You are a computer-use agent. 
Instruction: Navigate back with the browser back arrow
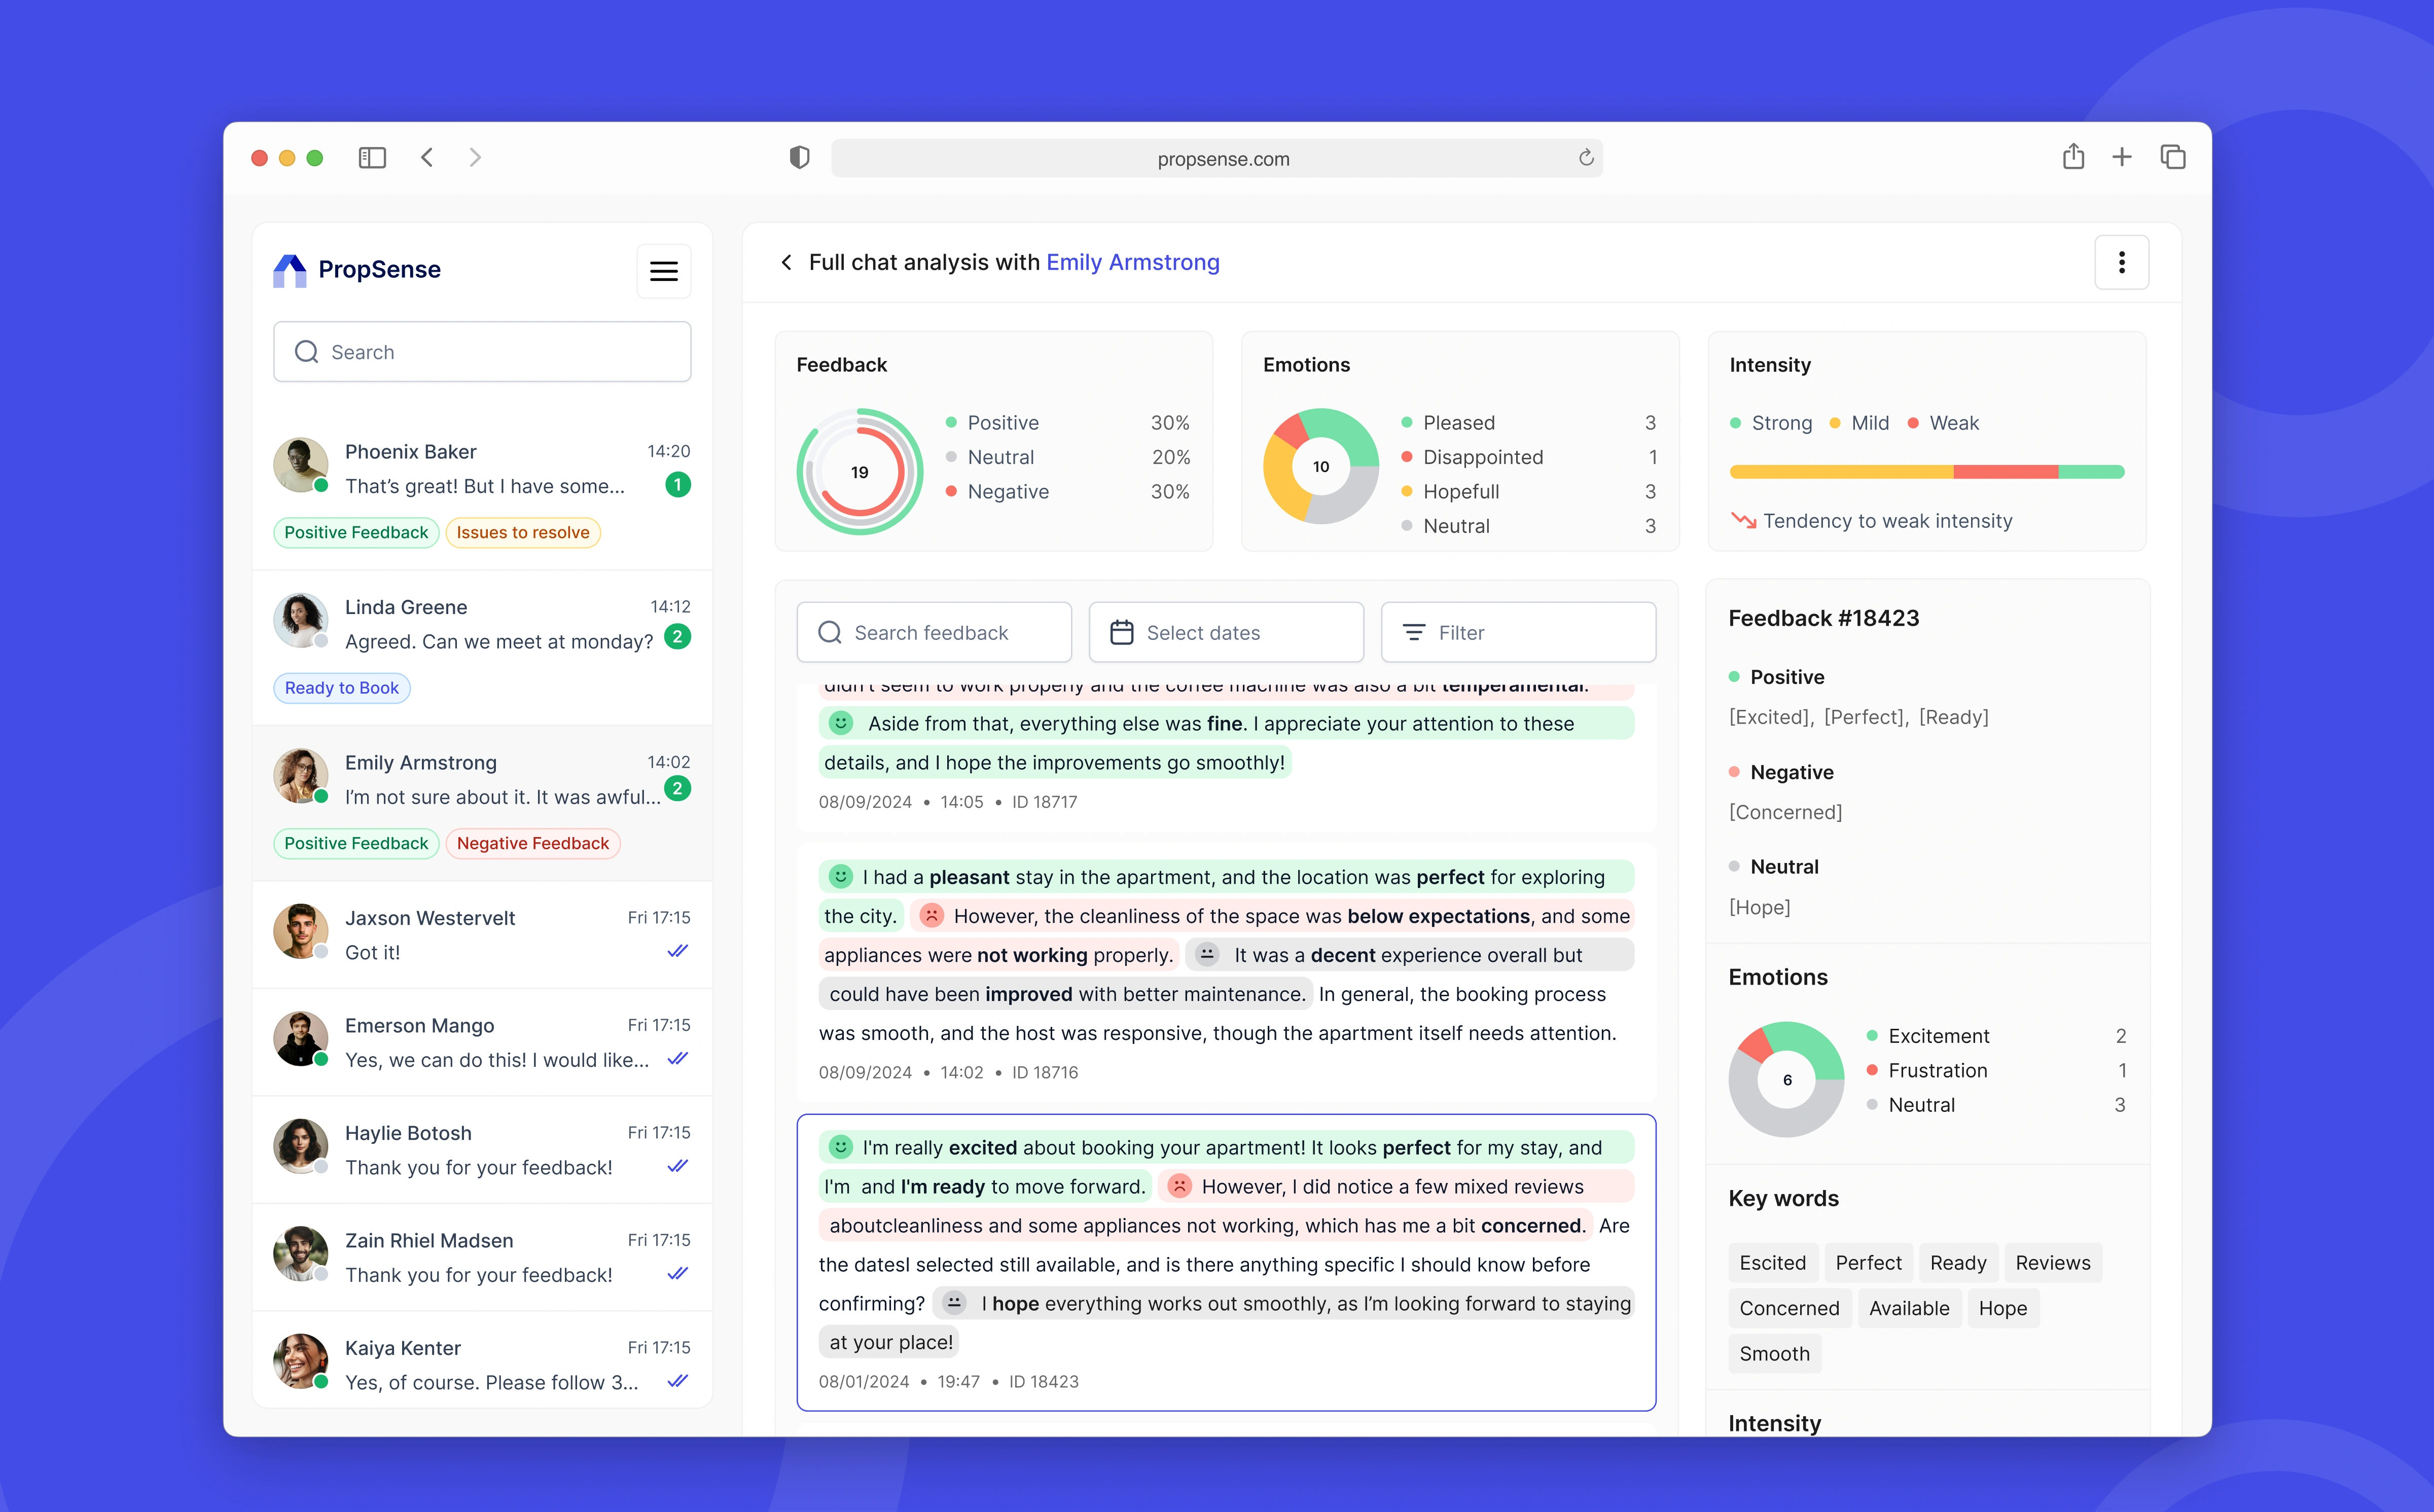coord(427,157)
